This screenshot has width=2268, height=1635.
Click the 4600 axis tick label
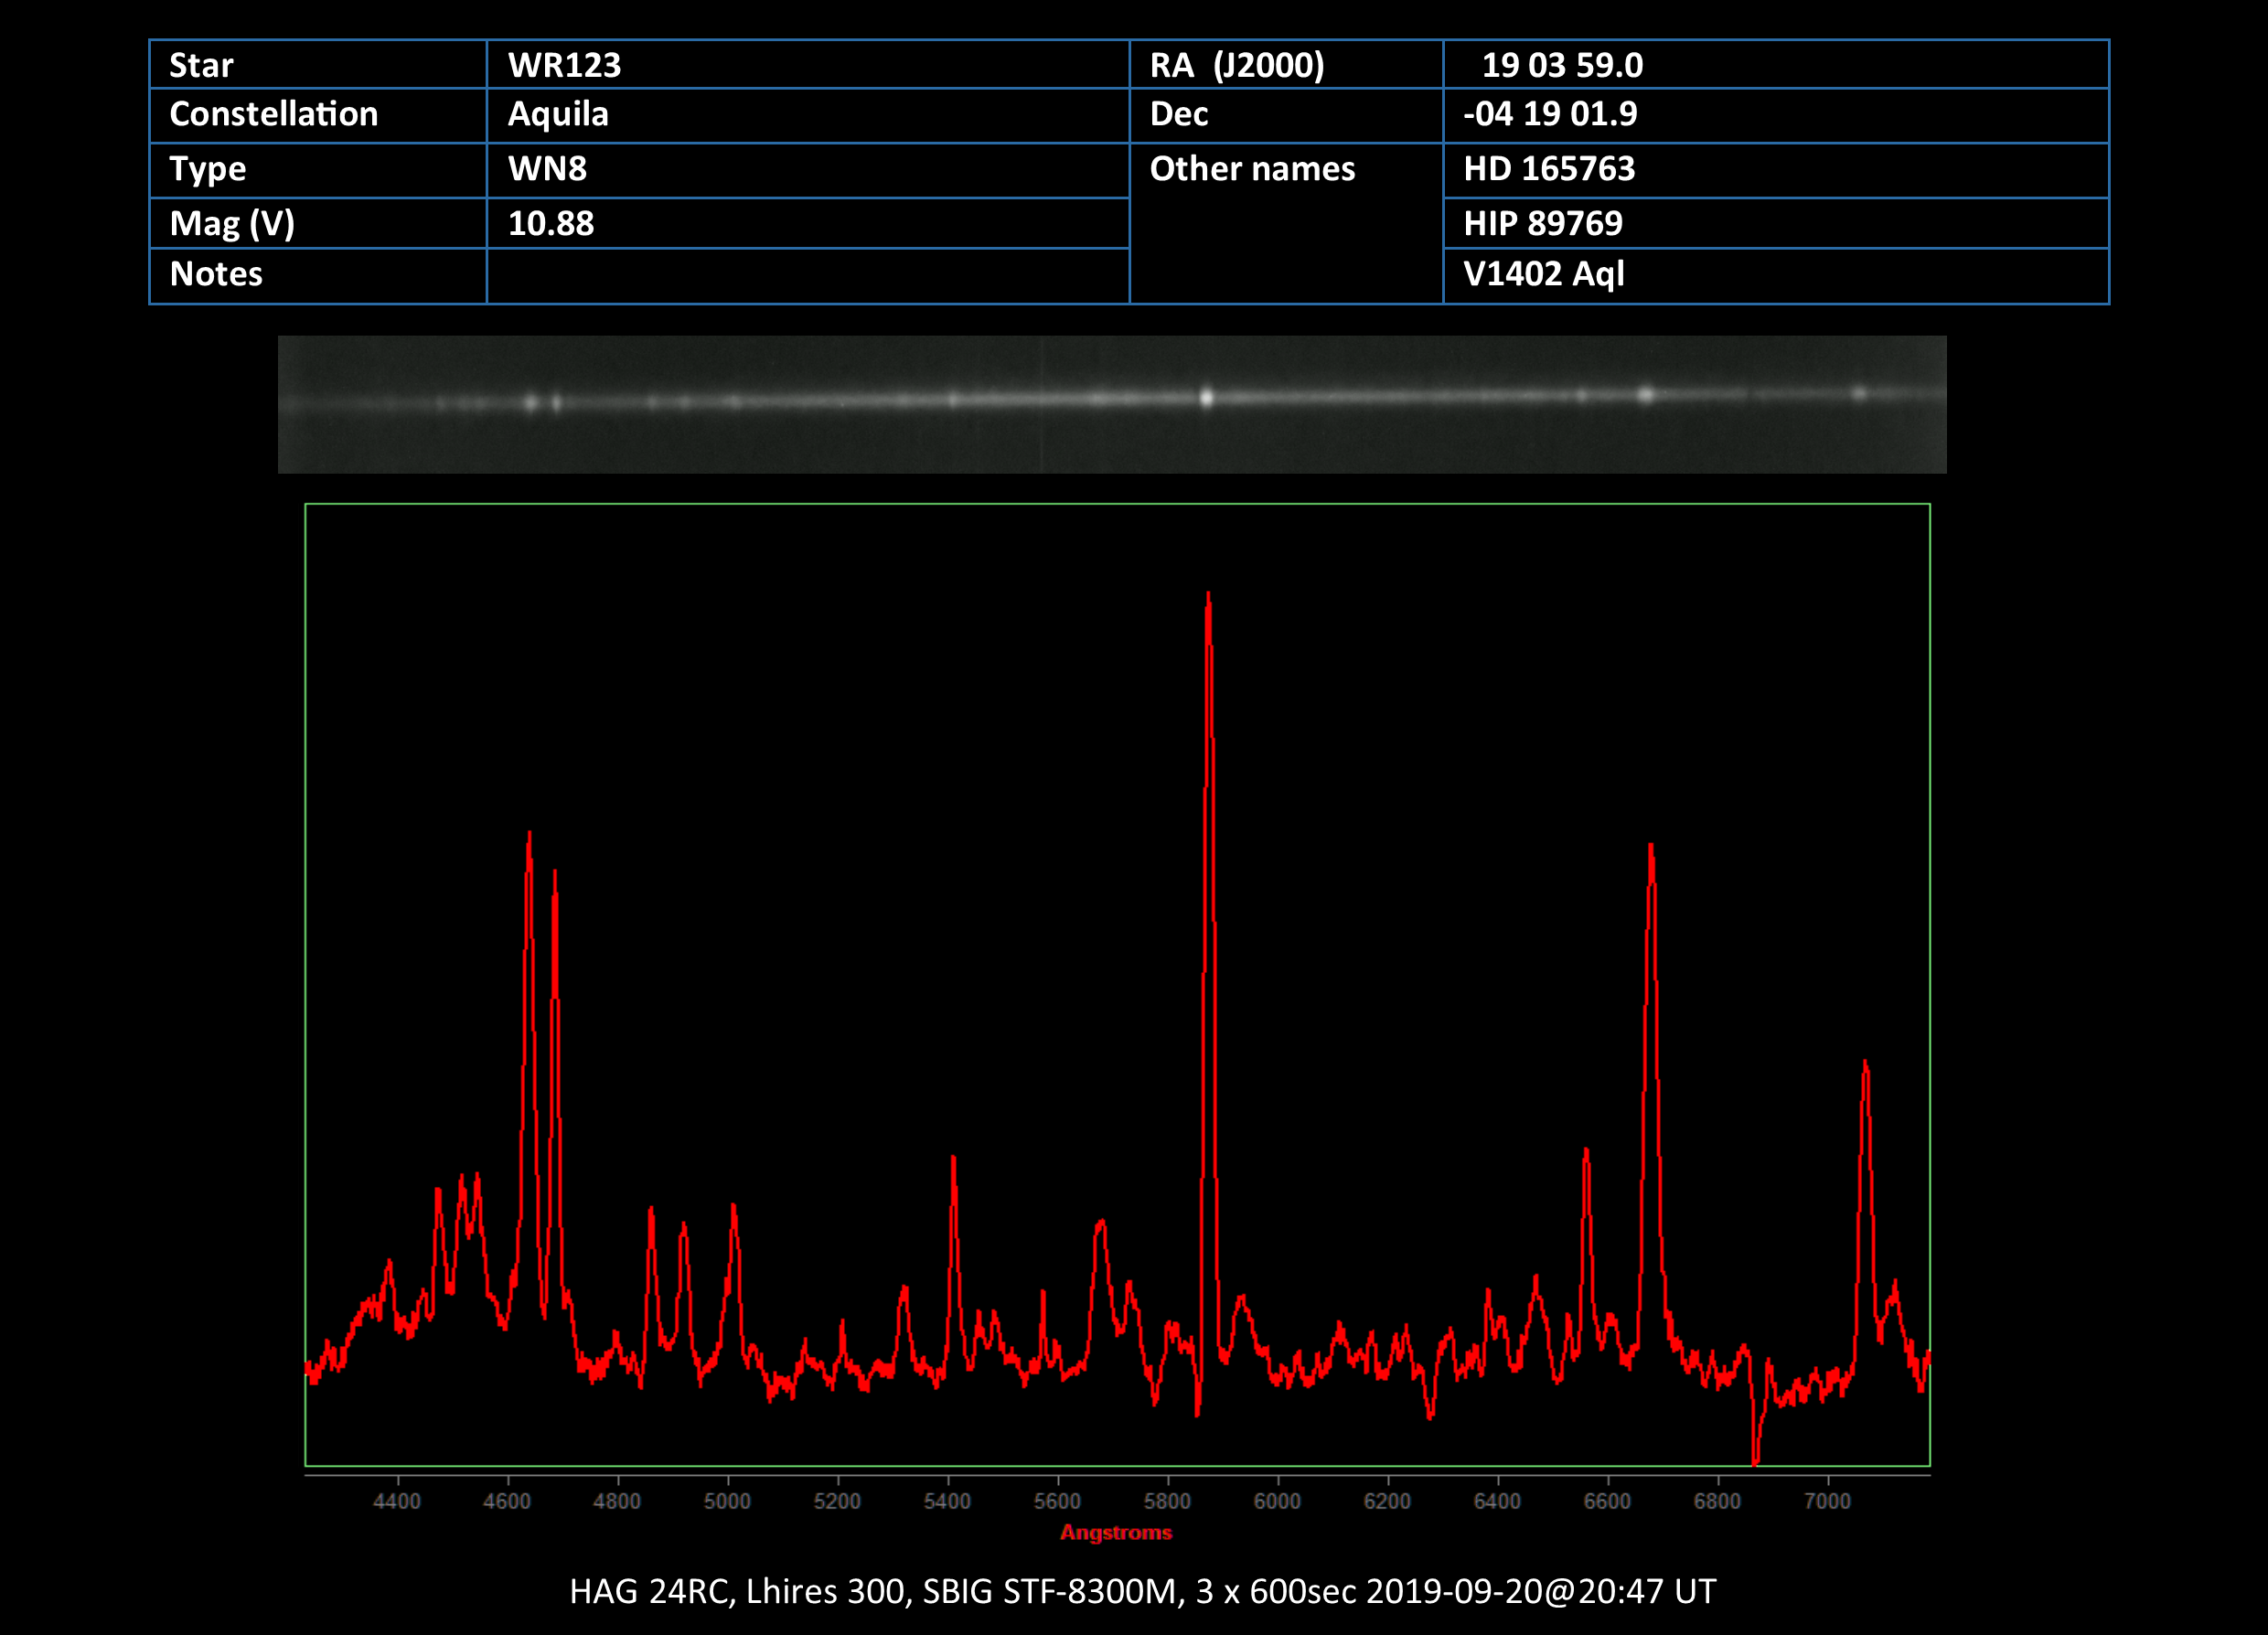tap(507, 1501)
